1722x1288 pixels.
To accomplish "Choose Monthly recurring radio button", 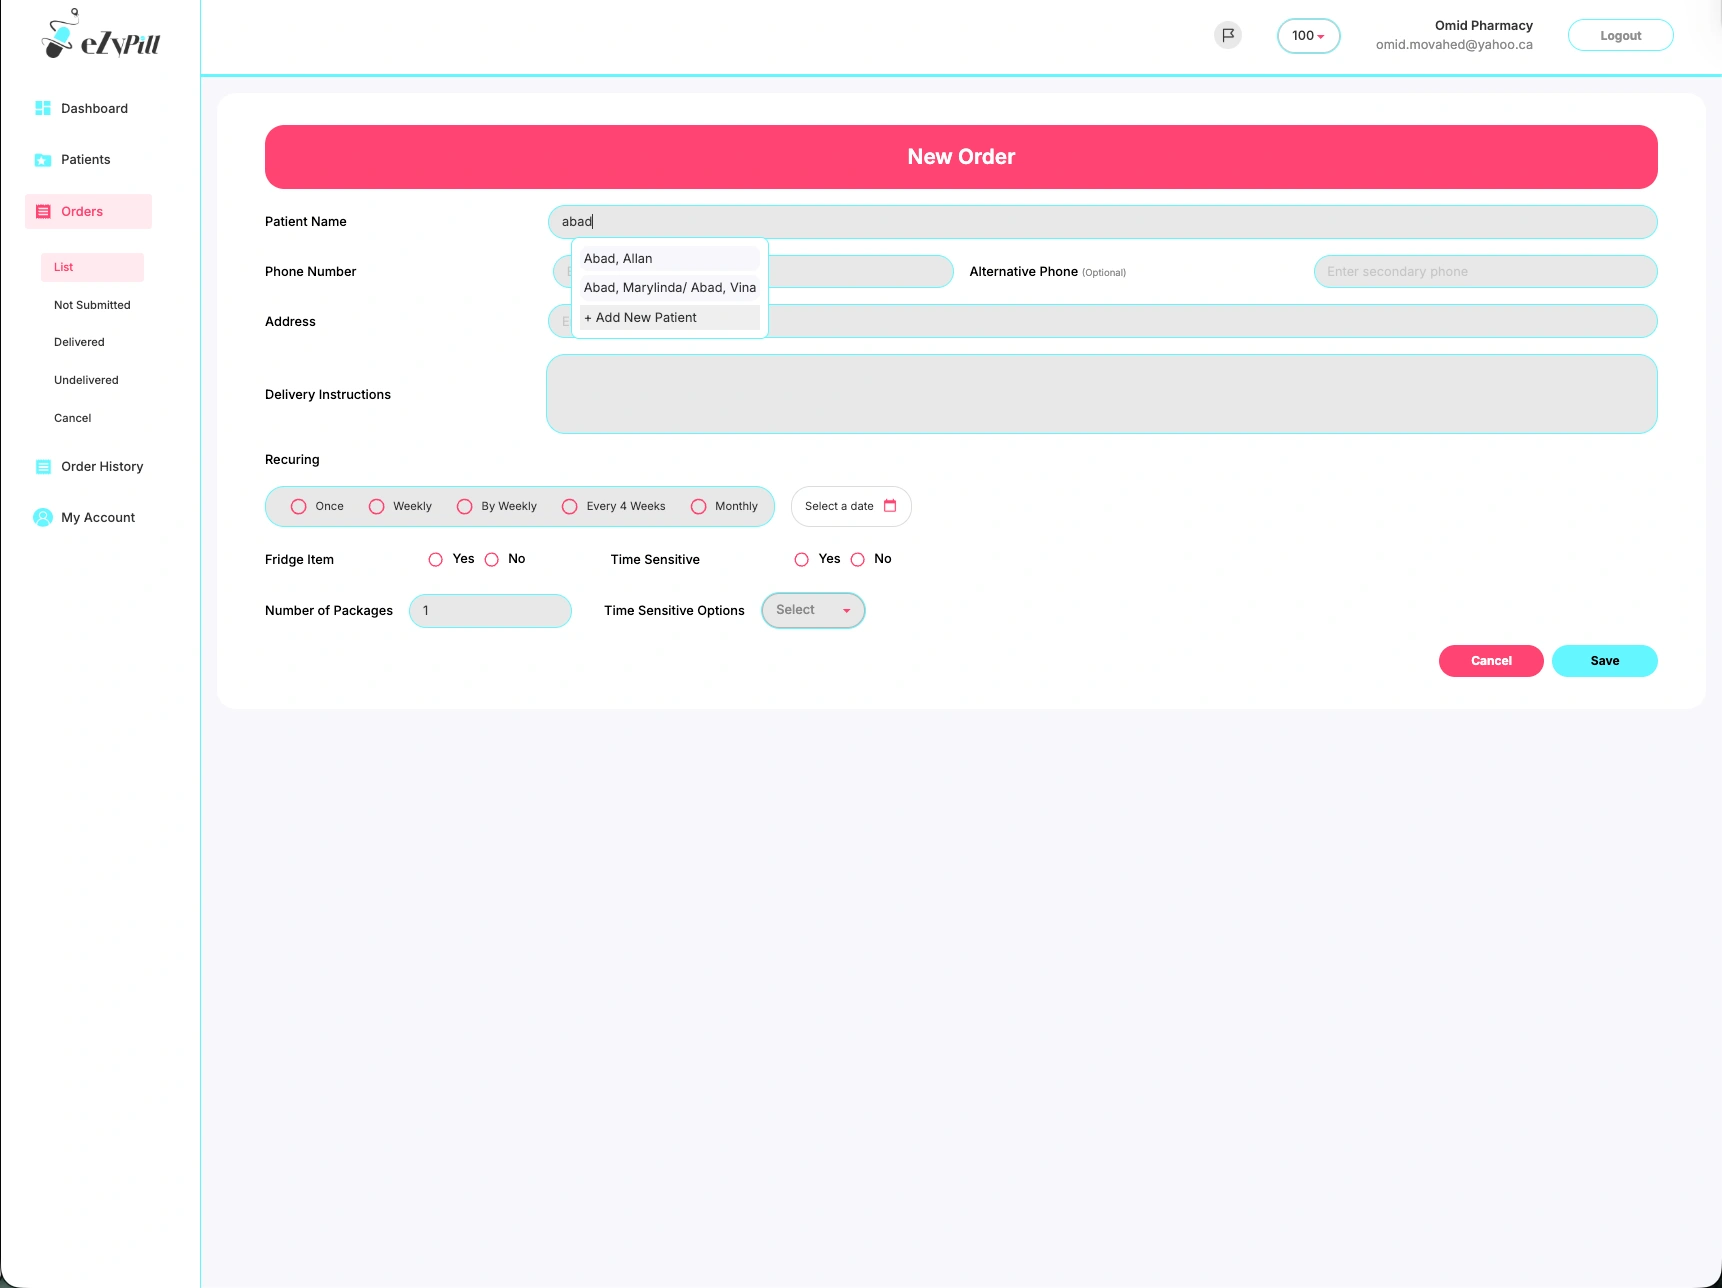I will tap(699, 507).
